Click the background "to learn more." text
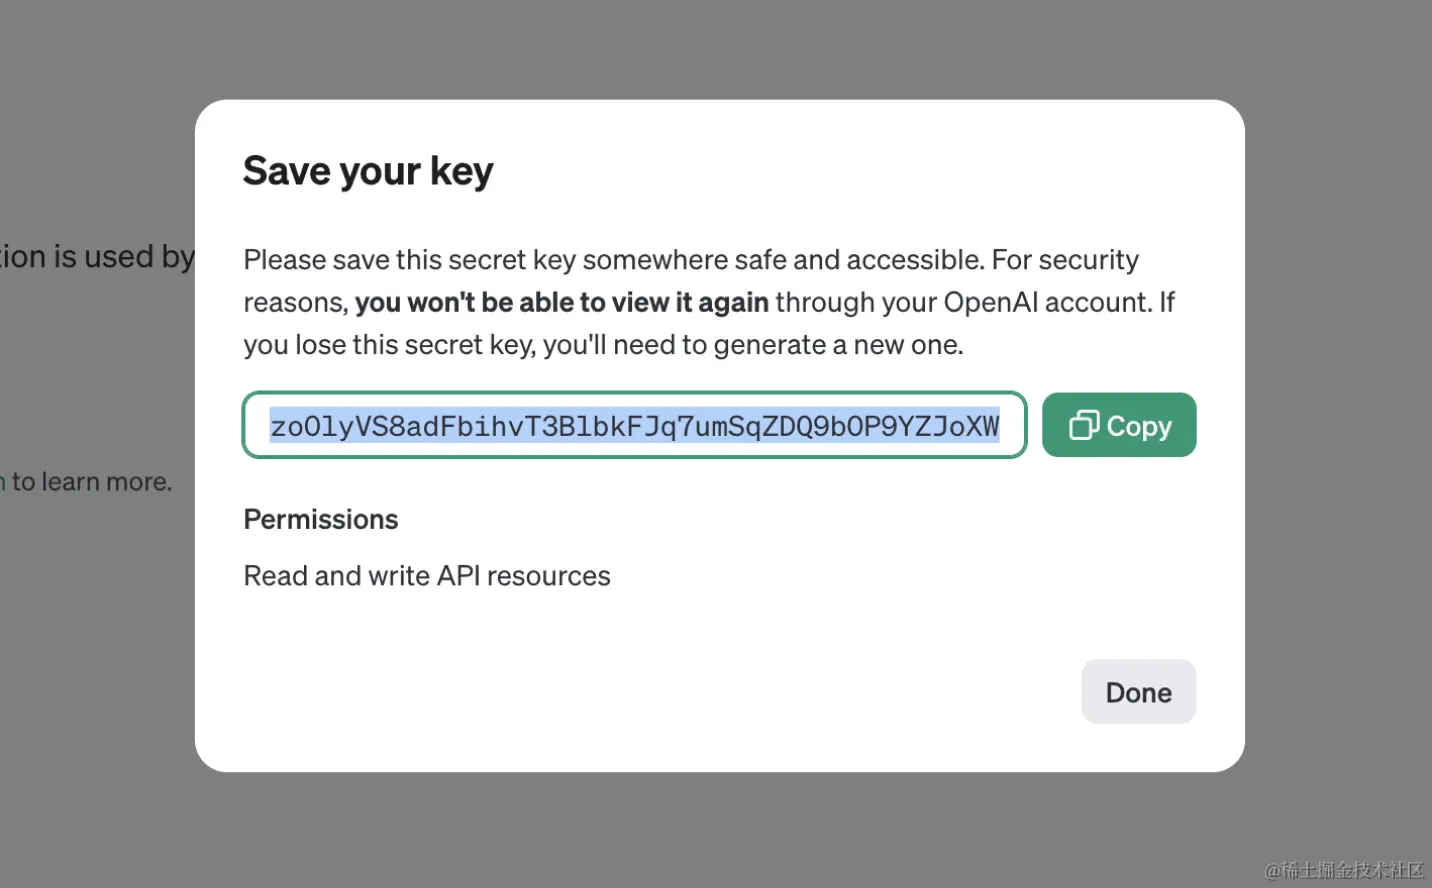This screenshot has width=1432, height=888. tap(92, 482)
